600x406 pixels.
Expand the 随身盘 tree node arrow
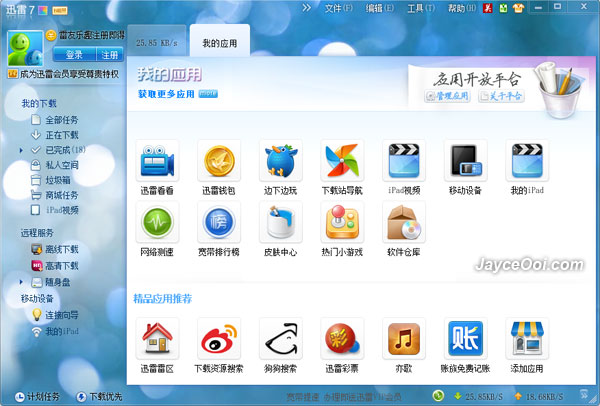pyautogui.click(x=21, y=282)
